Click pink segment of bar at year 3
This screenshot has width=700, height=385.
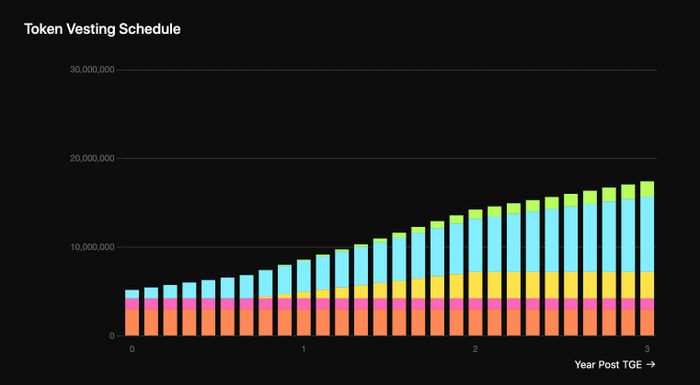click(647, 304)
